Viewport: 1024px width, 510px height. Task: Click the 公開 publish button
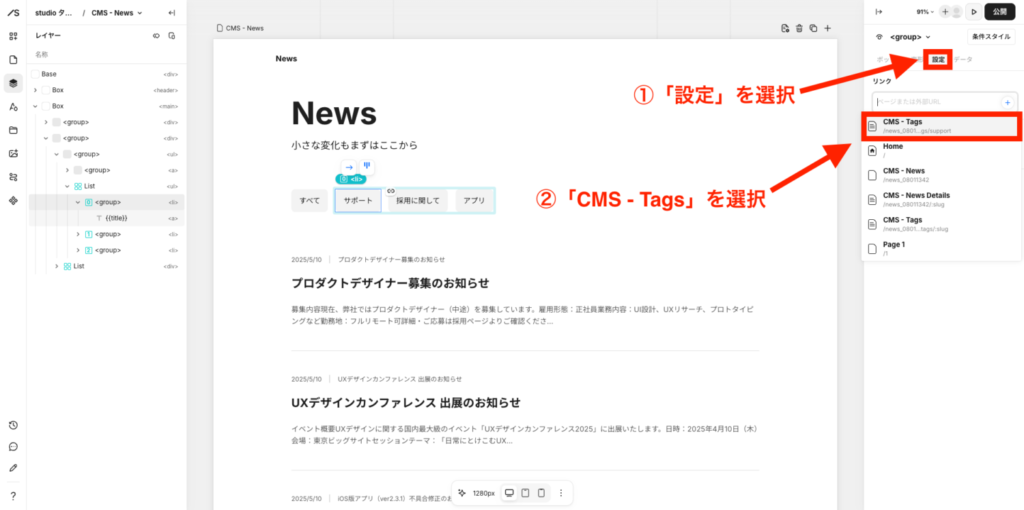point(1001,12)
